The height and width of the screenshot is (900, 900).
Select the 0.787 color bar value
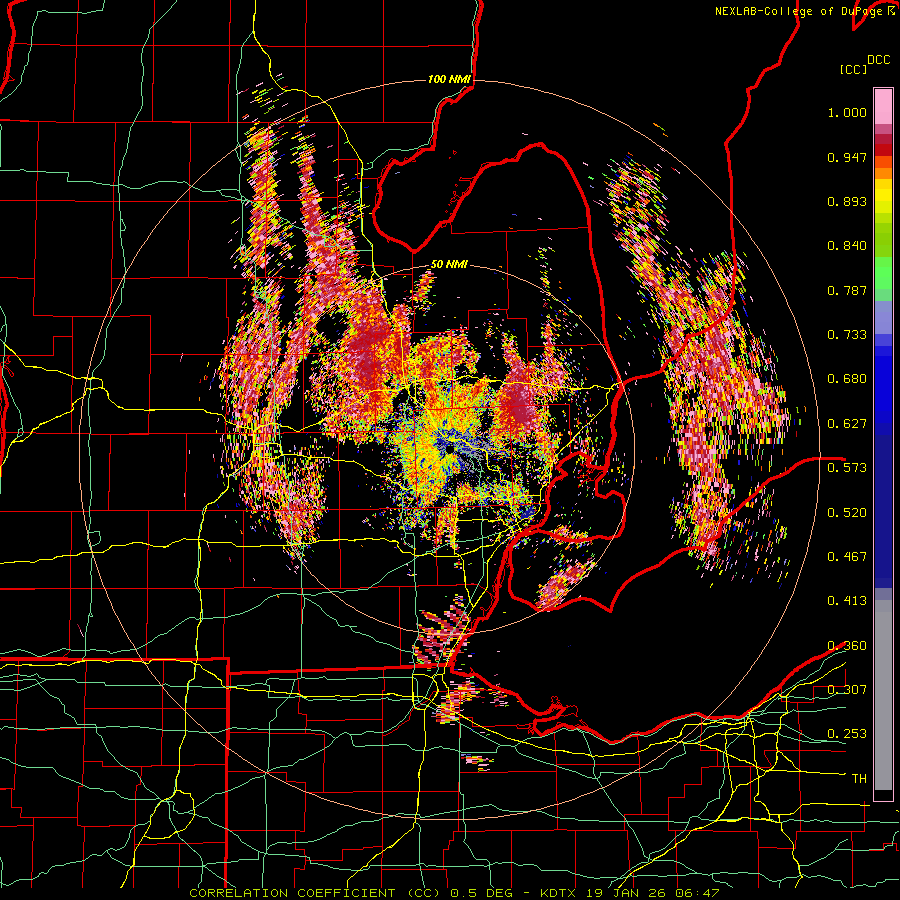pyautogui.click(x=847, y=290)
